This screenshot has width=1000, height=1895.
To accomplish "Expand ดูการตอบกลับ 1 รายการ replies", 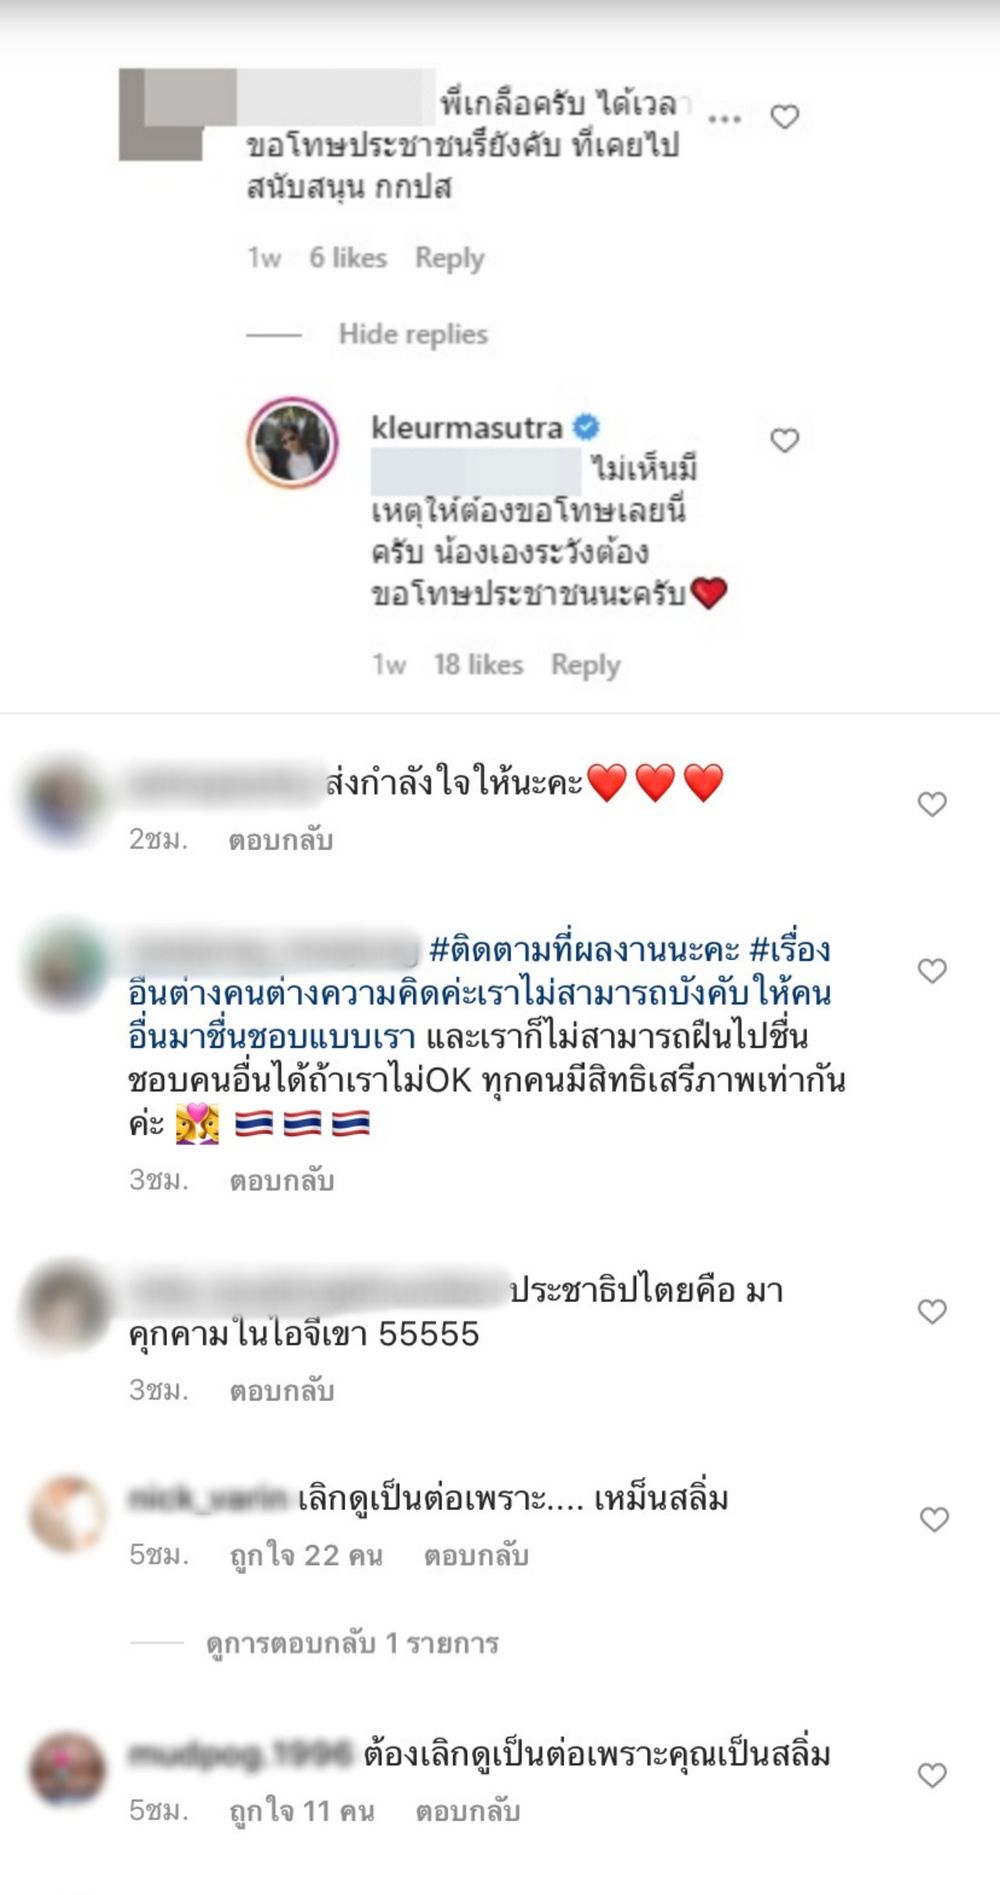I will [352, 1643].
